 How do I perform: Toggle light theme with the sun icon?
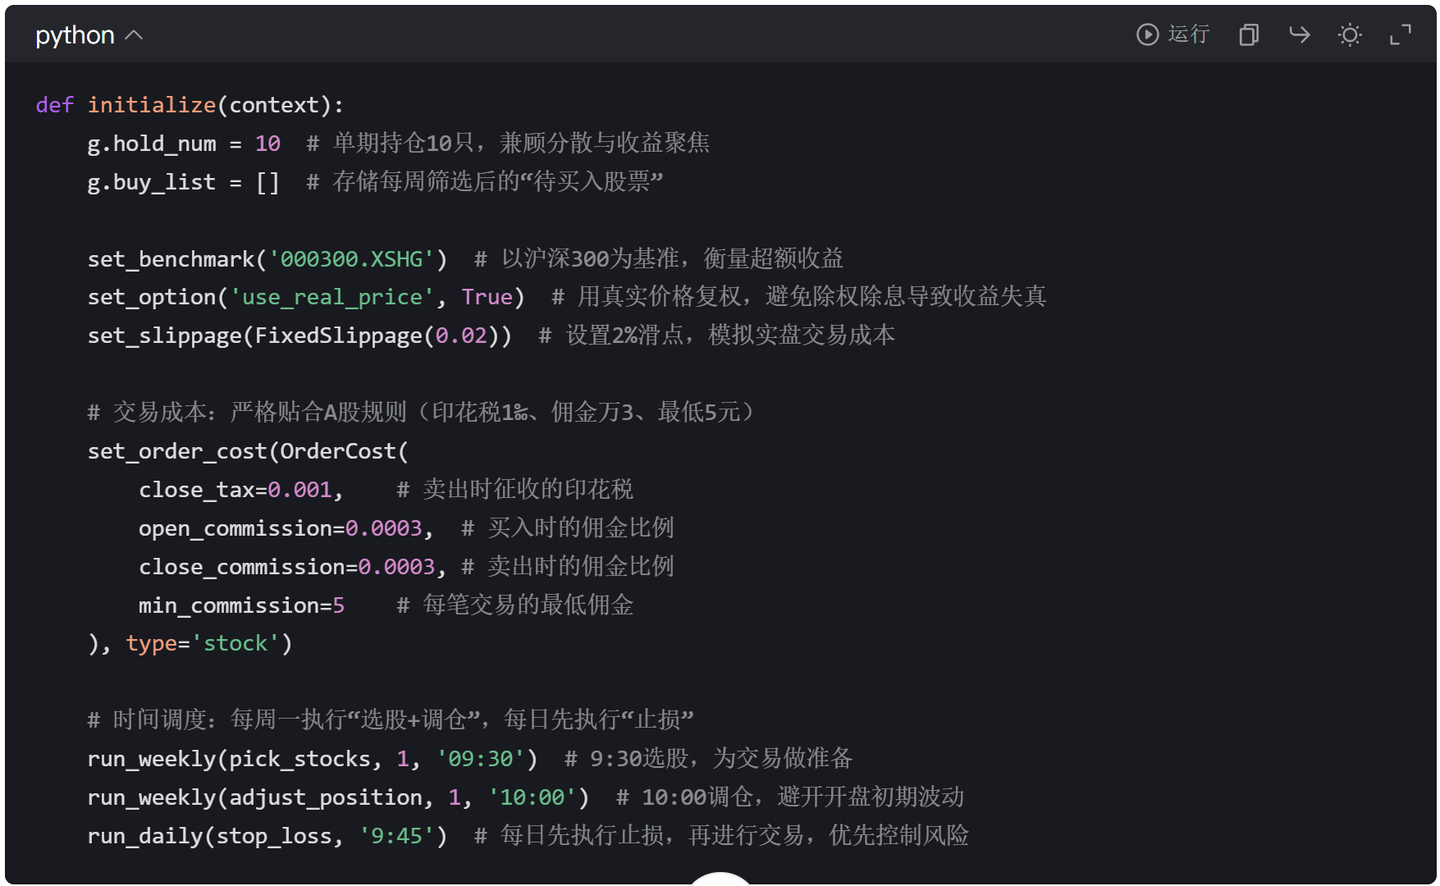[1349, 35]
